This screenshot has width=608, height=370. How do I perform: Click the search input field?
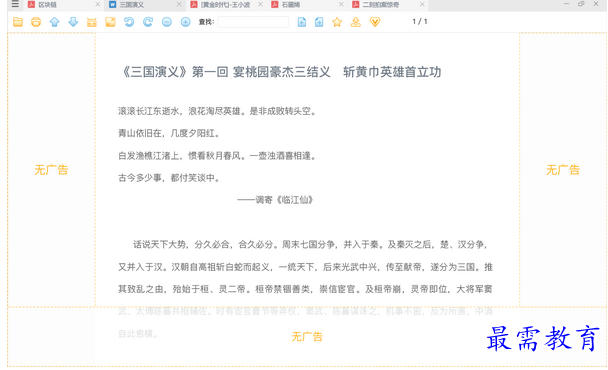pyautogui.click(x=253, y=22)
